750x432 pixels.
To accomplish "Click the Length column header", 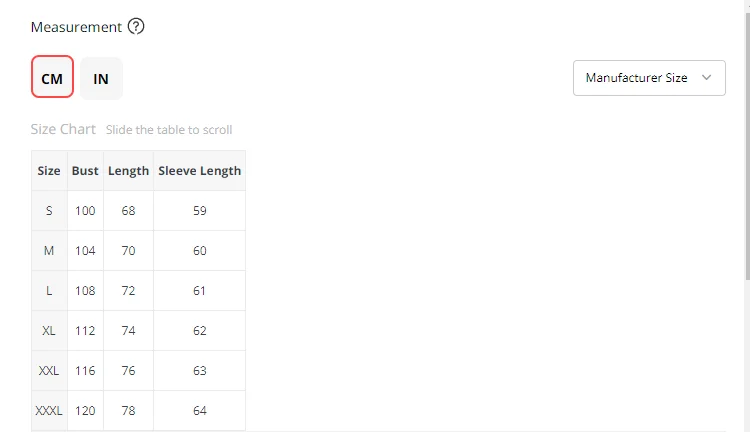I will click(x=128, y=171).
